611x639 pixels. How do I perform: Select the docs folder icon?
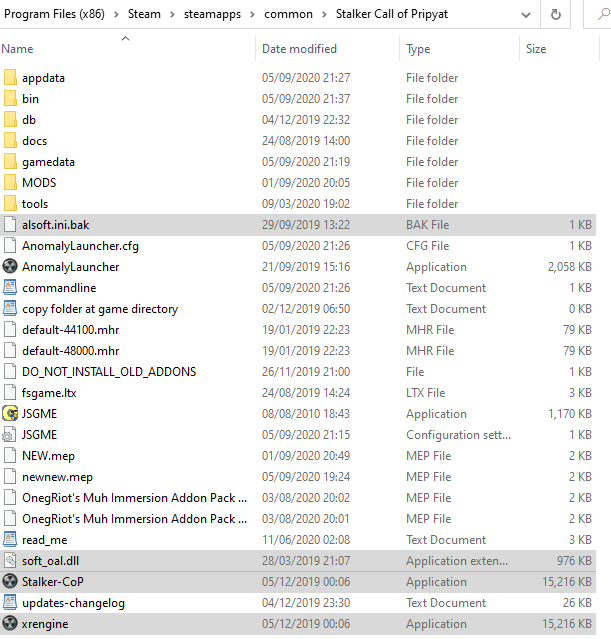[10, 141]
